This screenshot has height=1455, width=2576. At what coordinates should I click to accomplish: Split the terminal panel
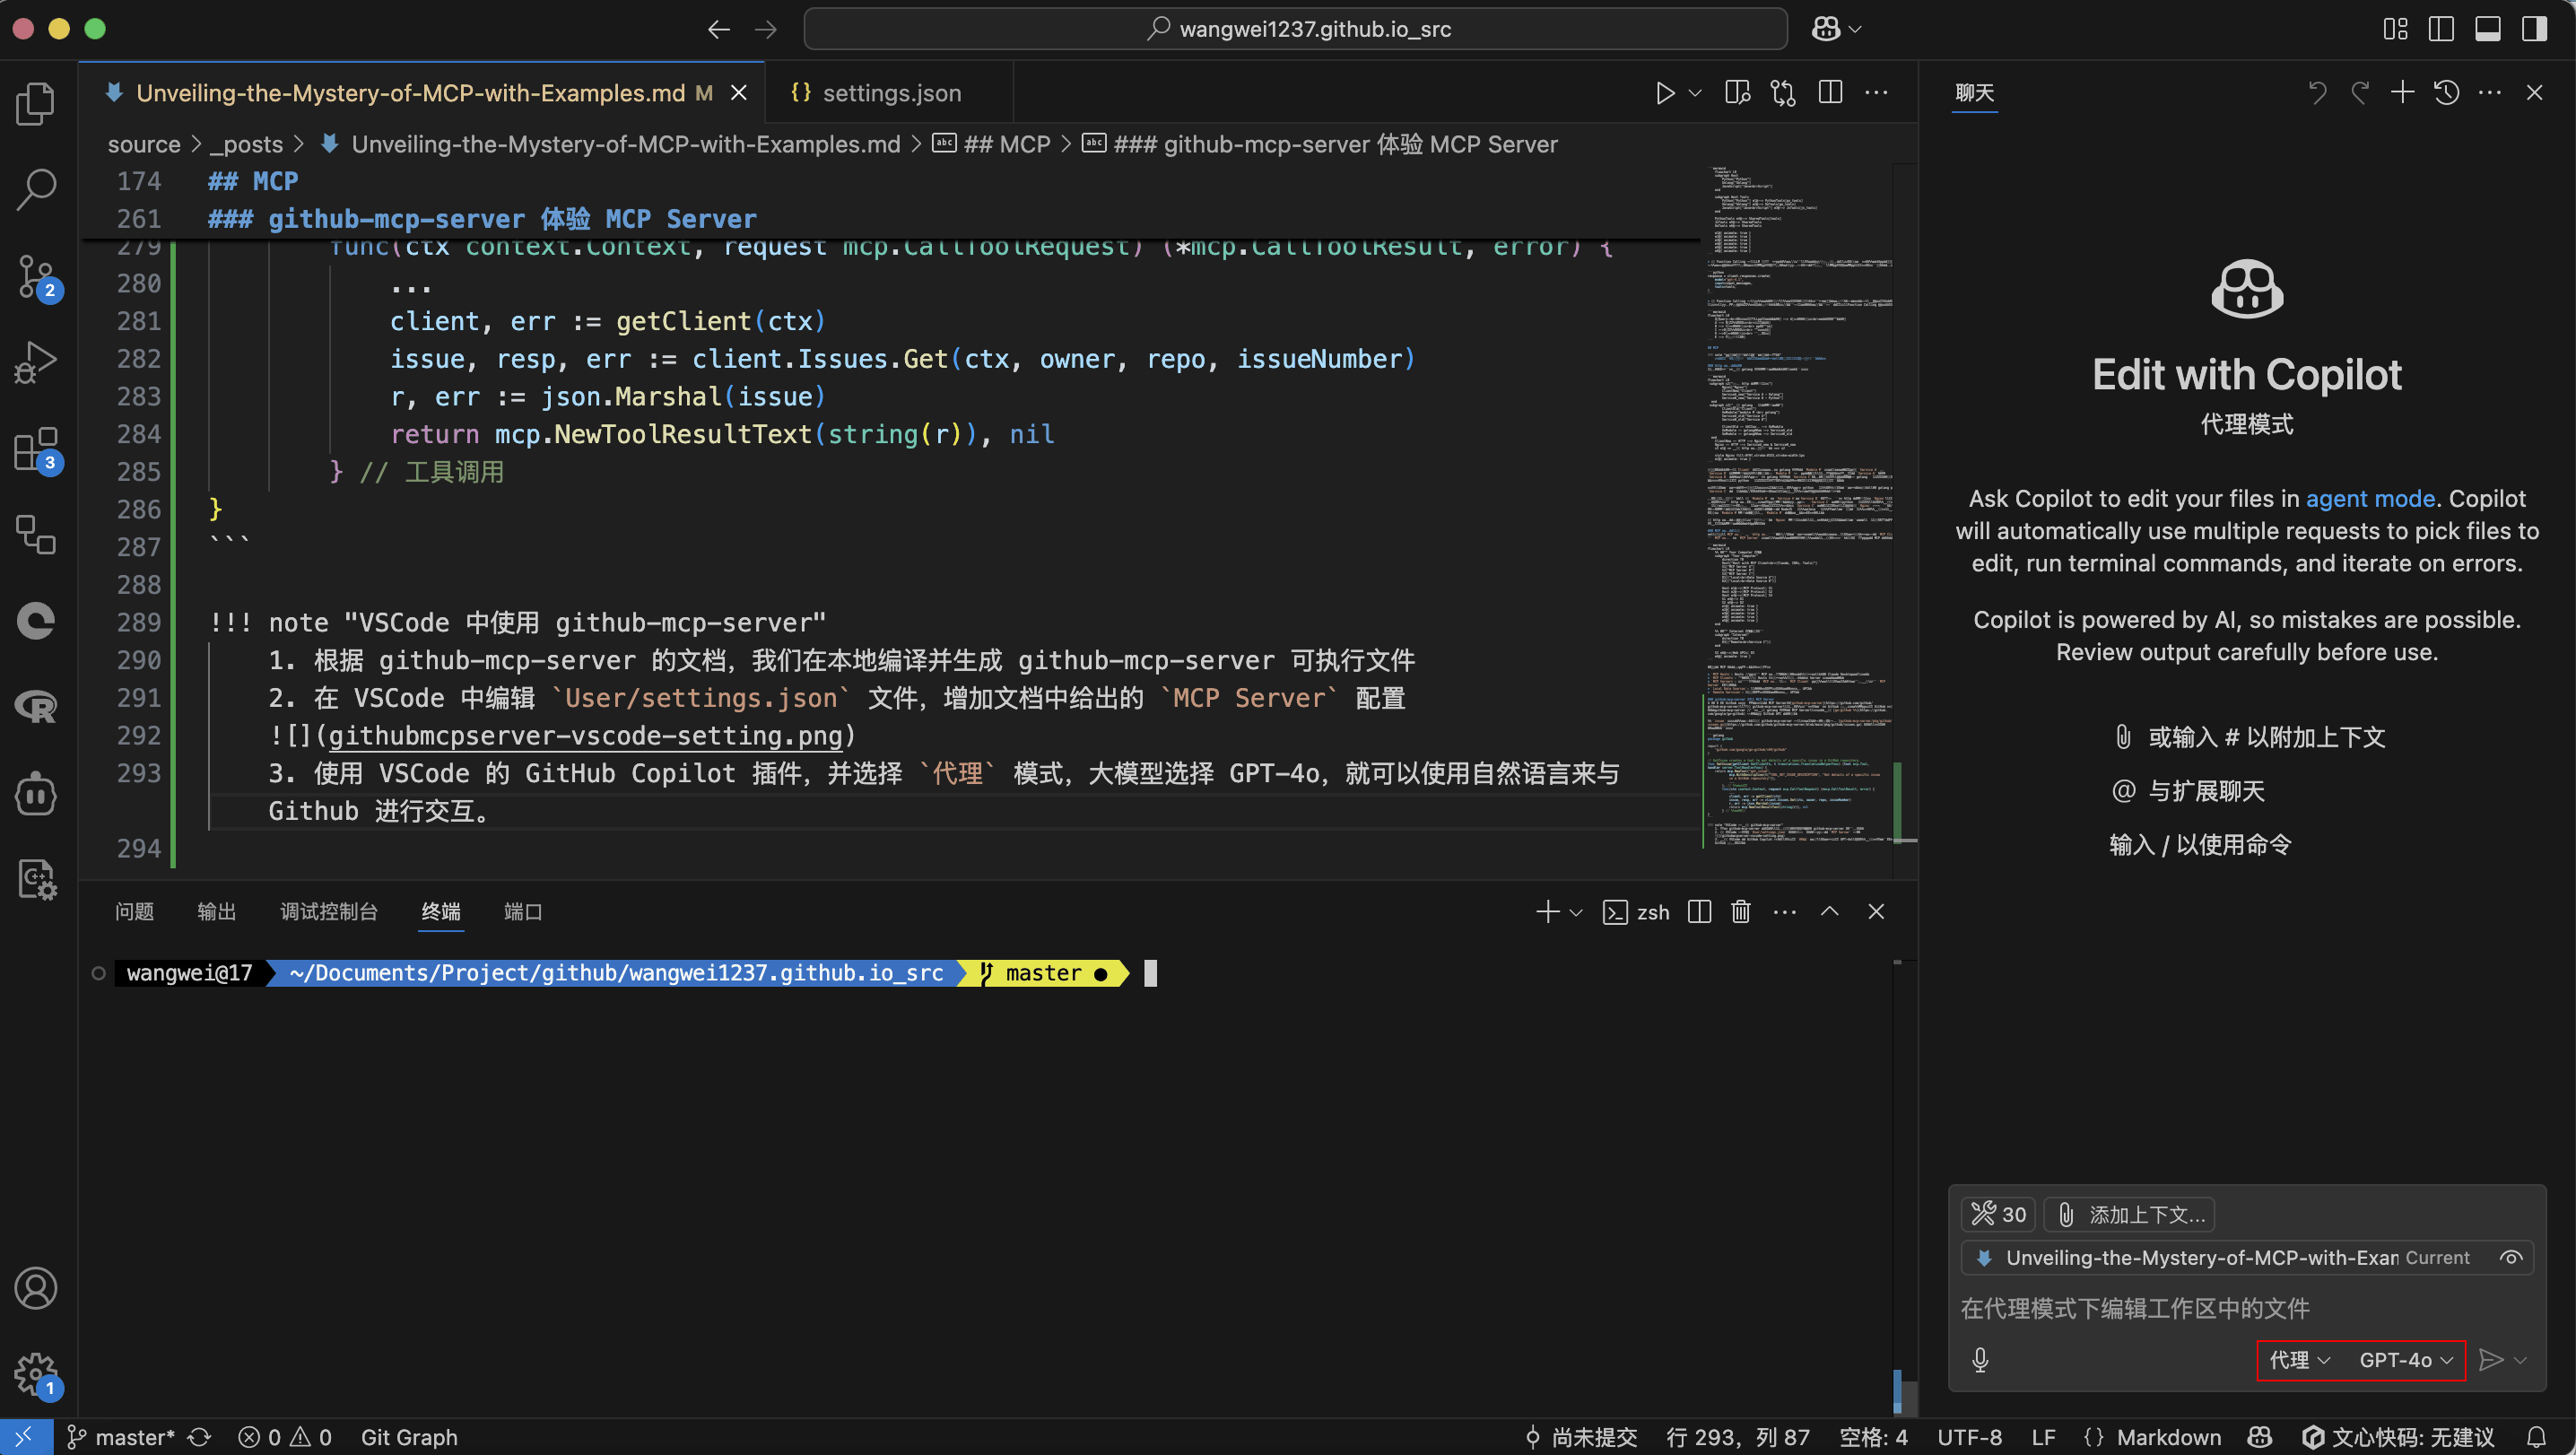1699,912
